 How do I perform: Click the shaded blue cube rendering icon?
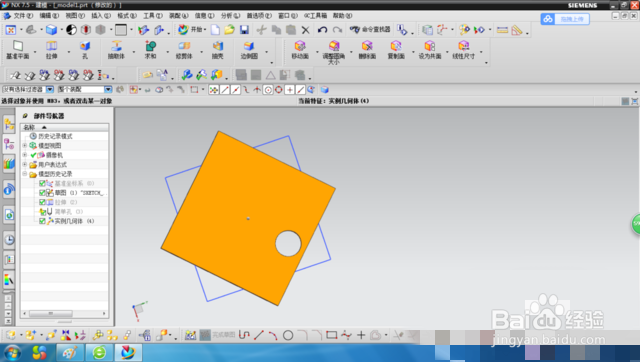(x=51, y=30)
